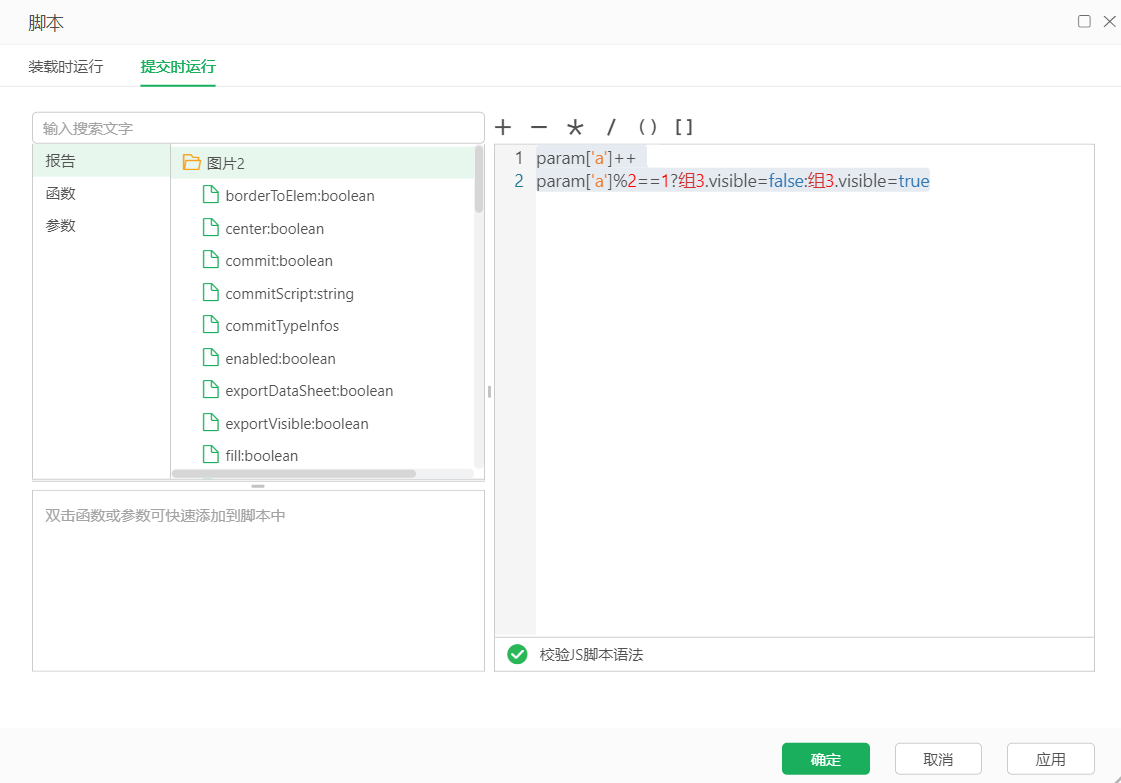Select exportDataSheet:boolean property text
This screenshot has width=1121, height=783.
tap(309, 391)
